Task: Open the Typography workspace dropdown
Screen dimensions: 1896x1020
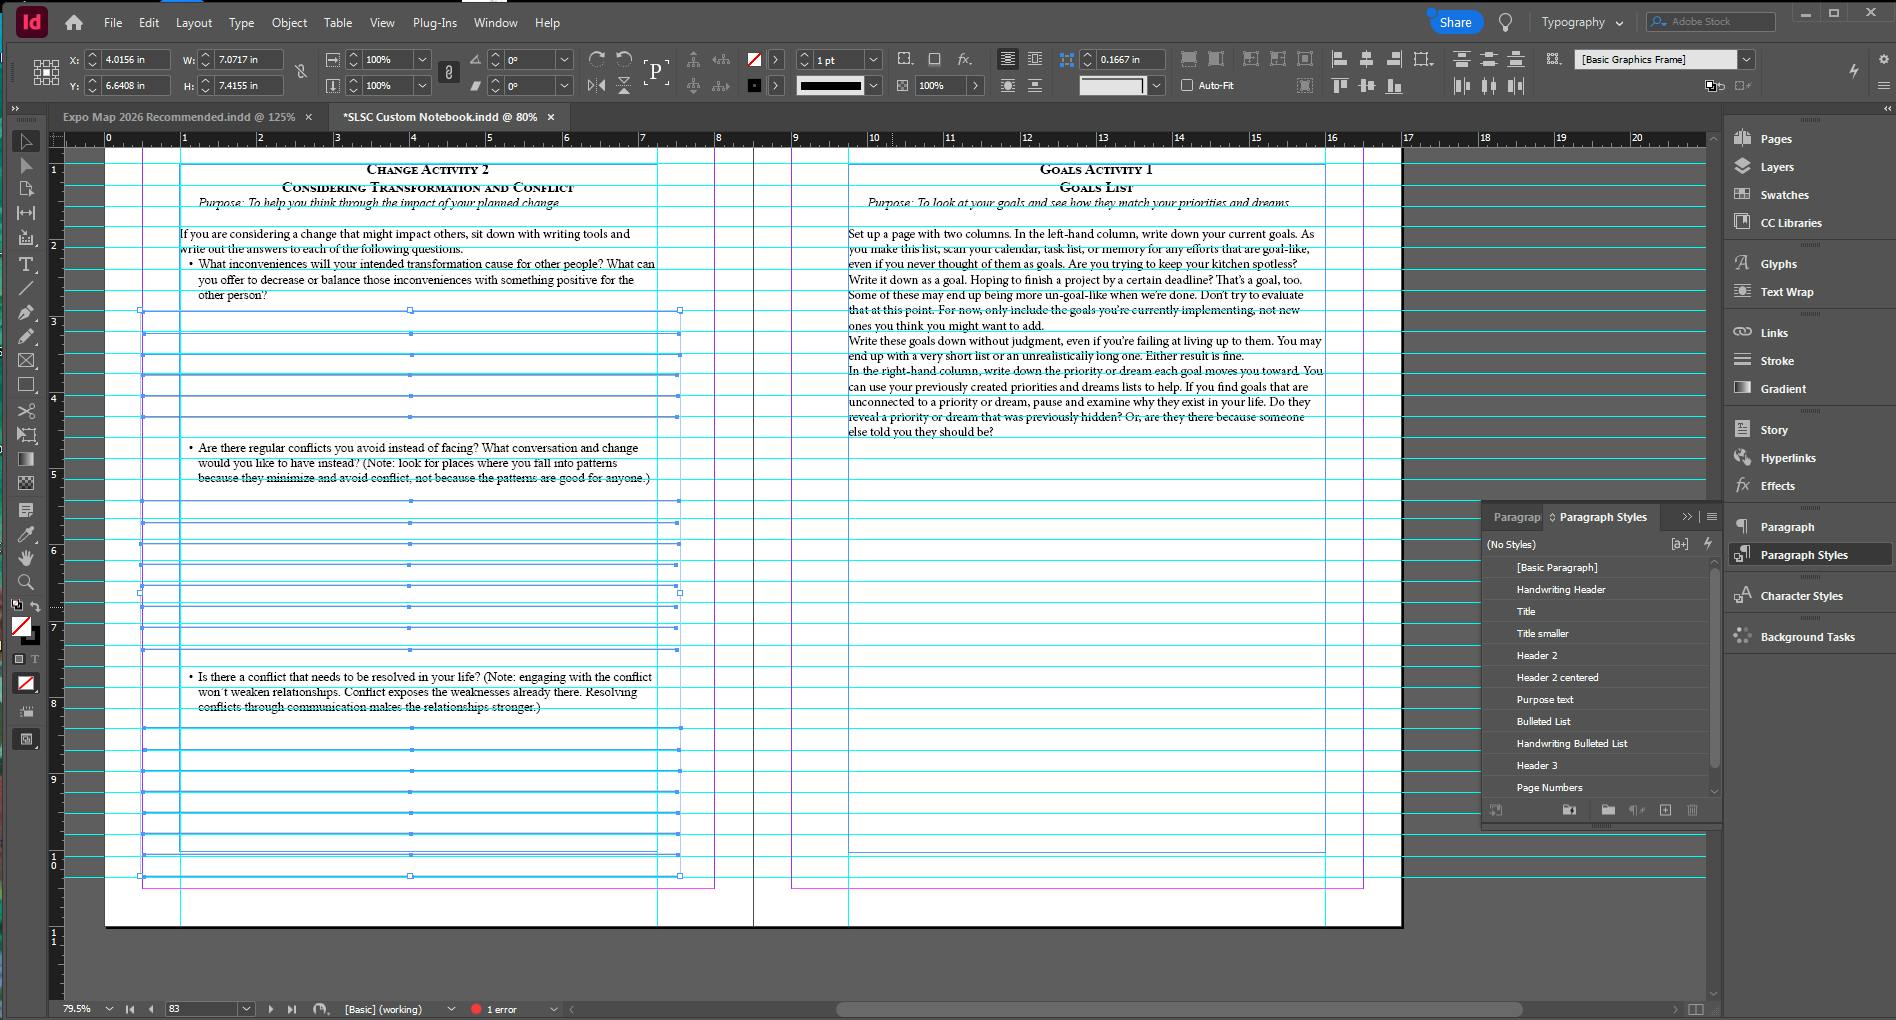Action: tap(1582, 22)
